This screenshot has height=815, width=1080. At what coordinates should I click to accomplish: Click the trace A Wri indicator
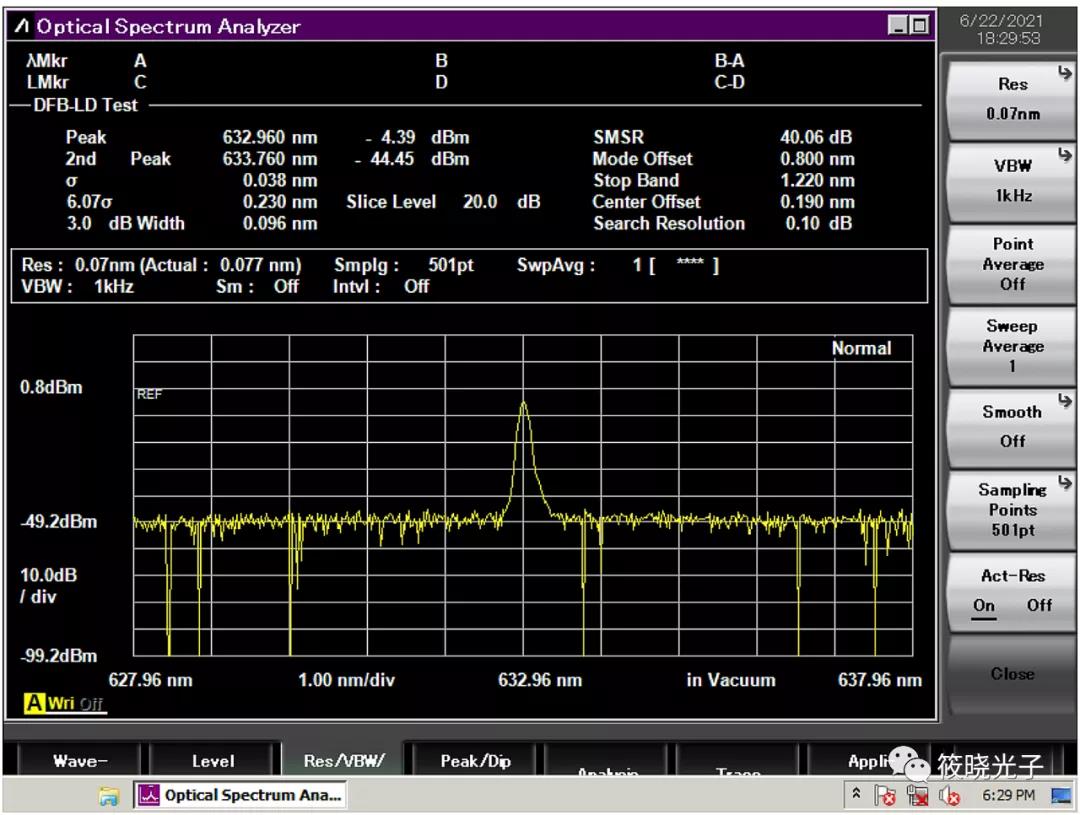[64, 703]
